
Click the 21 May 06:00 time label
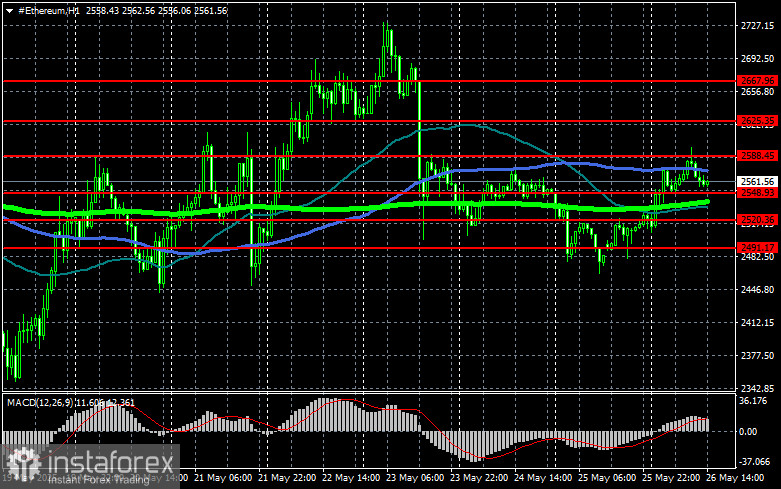click(x=223, y=478)
